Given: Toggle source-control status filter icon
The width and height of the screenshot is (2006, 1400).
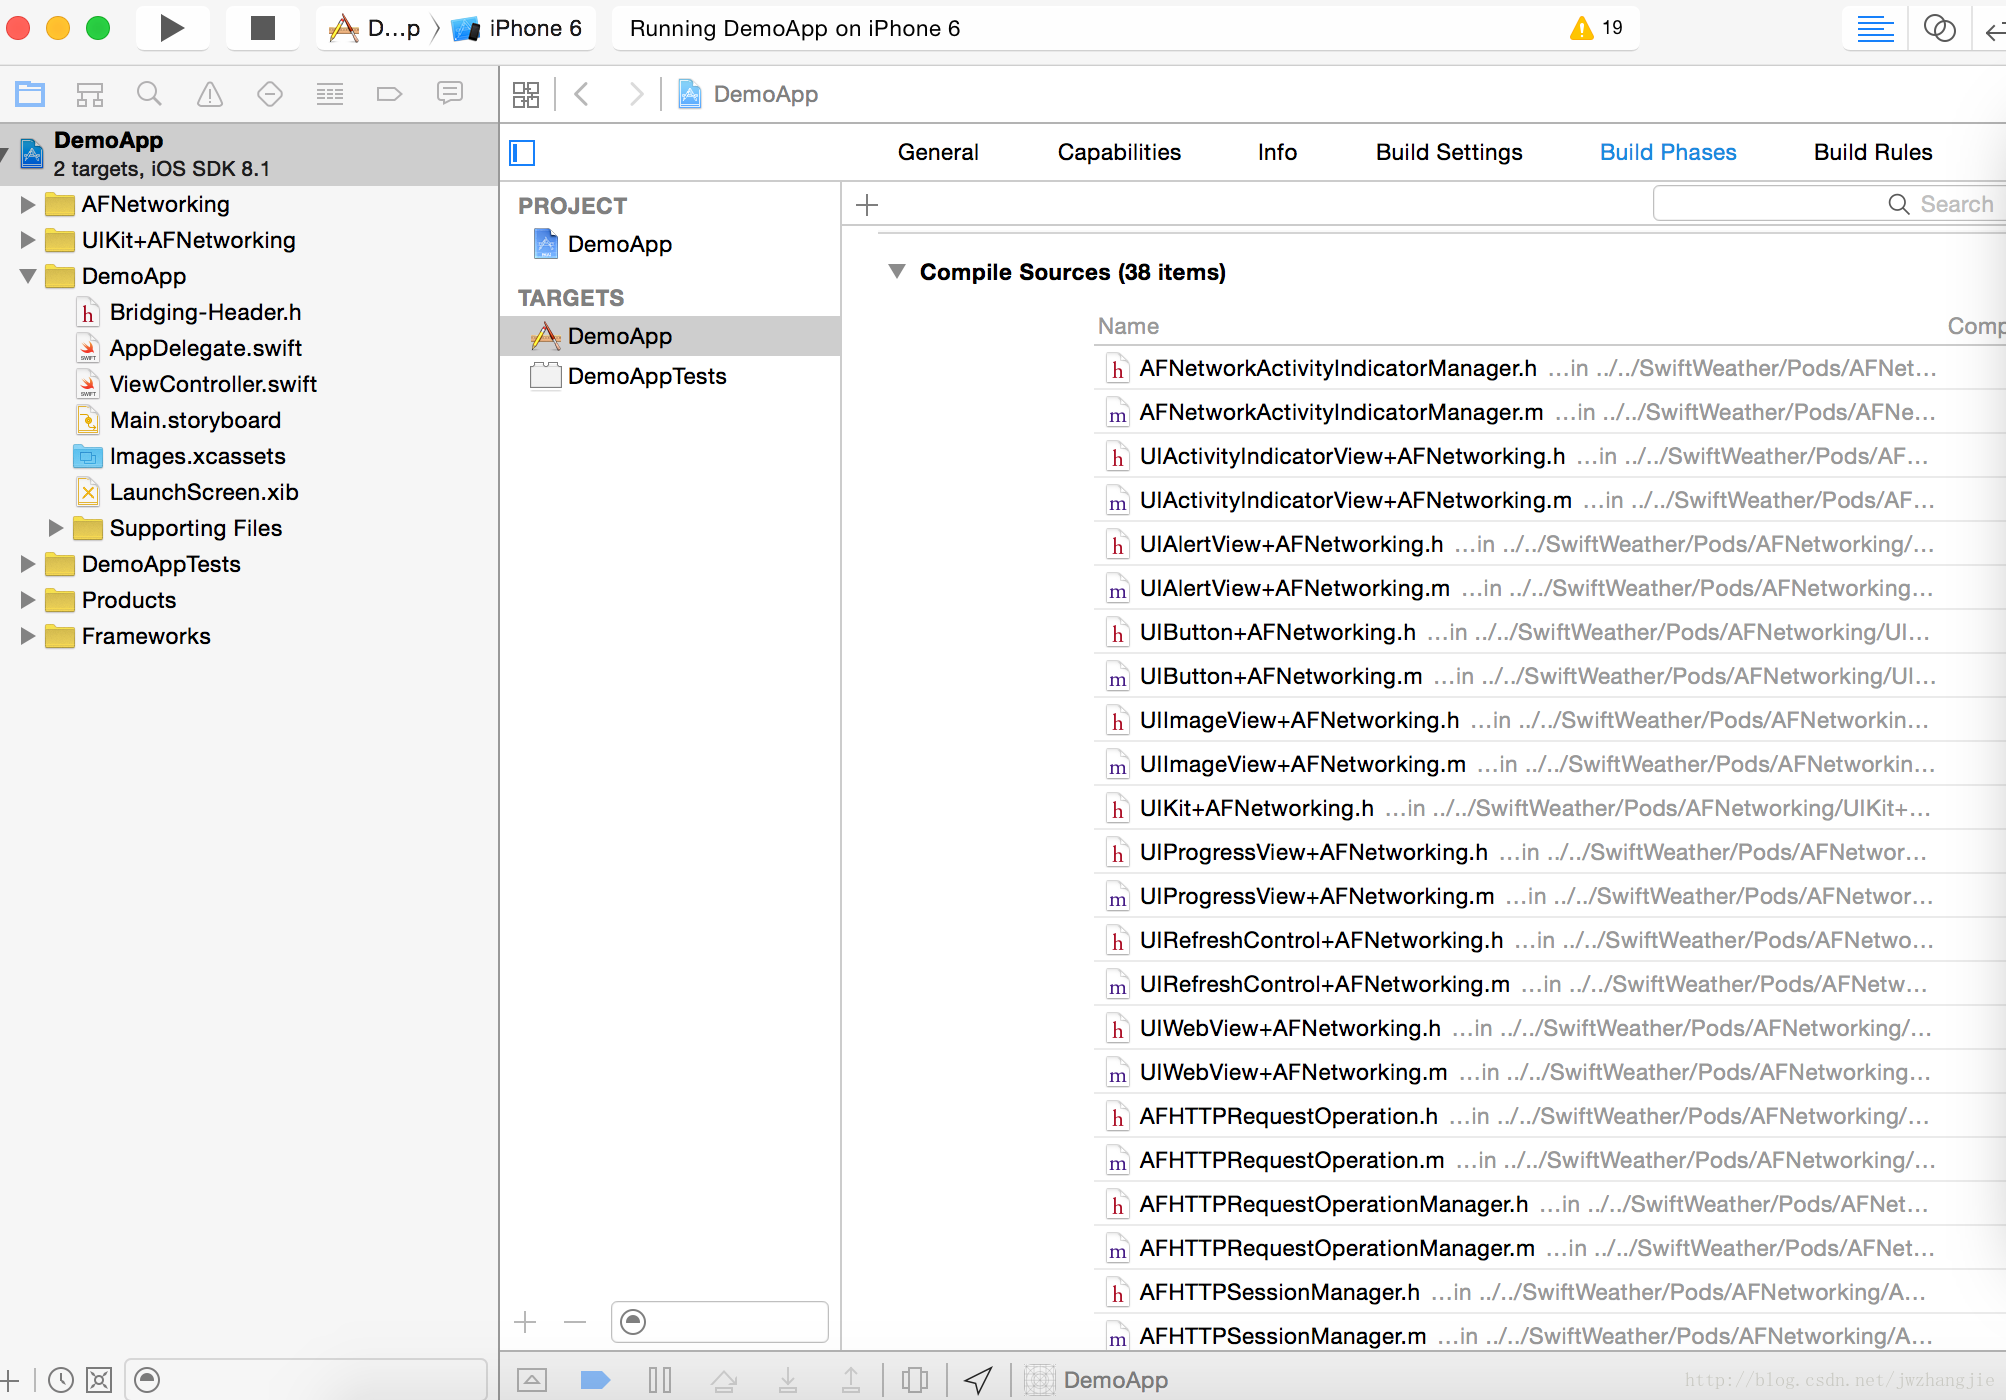Looking at the screenshot, I should [99, 1380].
